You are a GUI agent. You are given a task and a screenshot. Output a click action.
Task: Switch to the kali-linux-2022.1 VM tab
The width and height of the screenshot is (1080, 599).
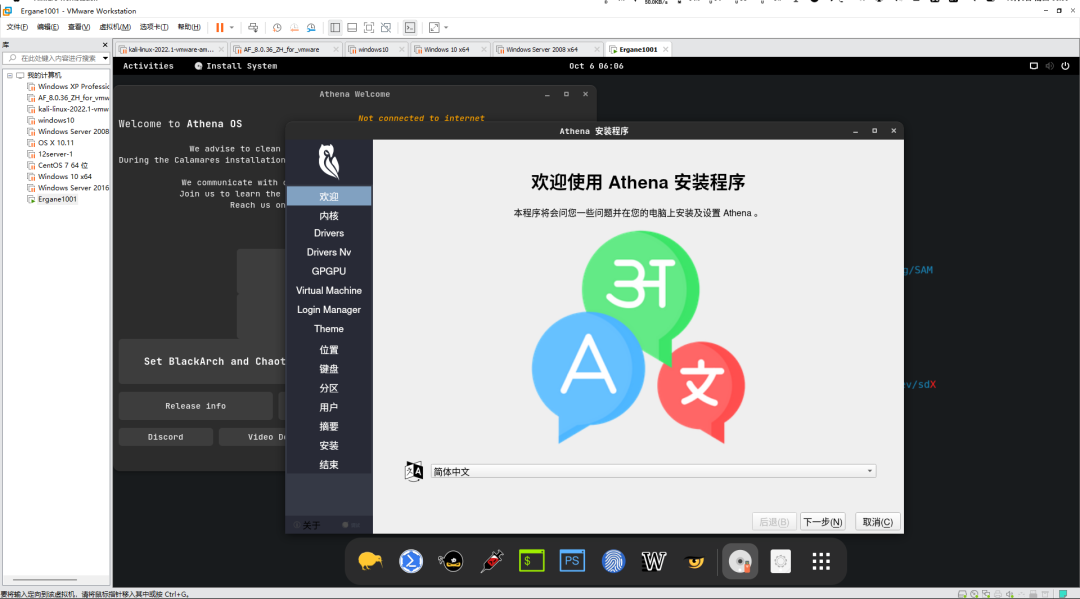tap(171, 50)
